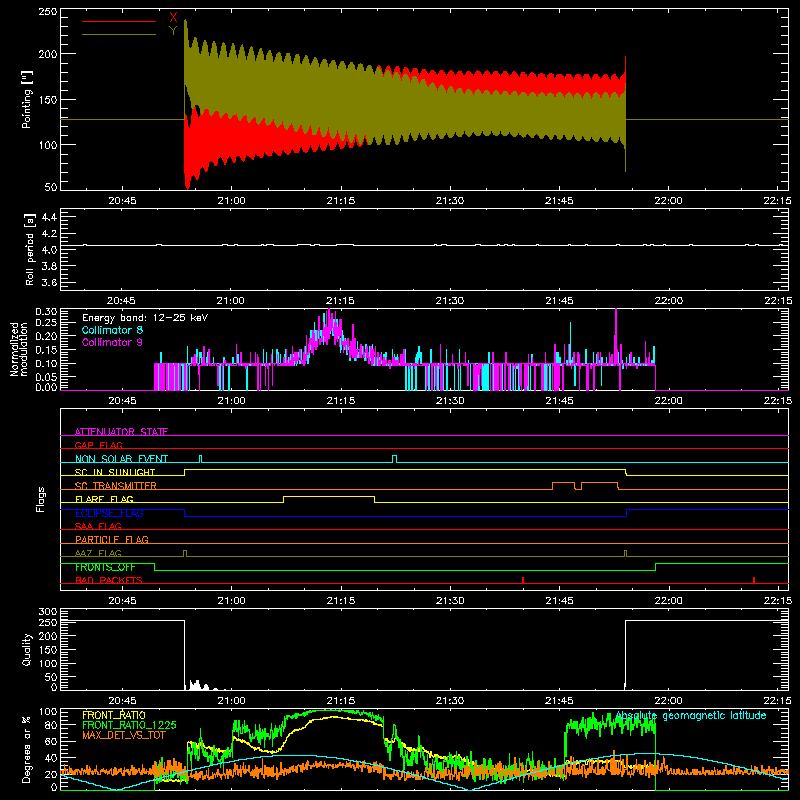Click the 'Absolute geomagnetic latitude' legend text
Image resolution: width=800 pixels, height=800 pixels.
[x=691, y=715]
